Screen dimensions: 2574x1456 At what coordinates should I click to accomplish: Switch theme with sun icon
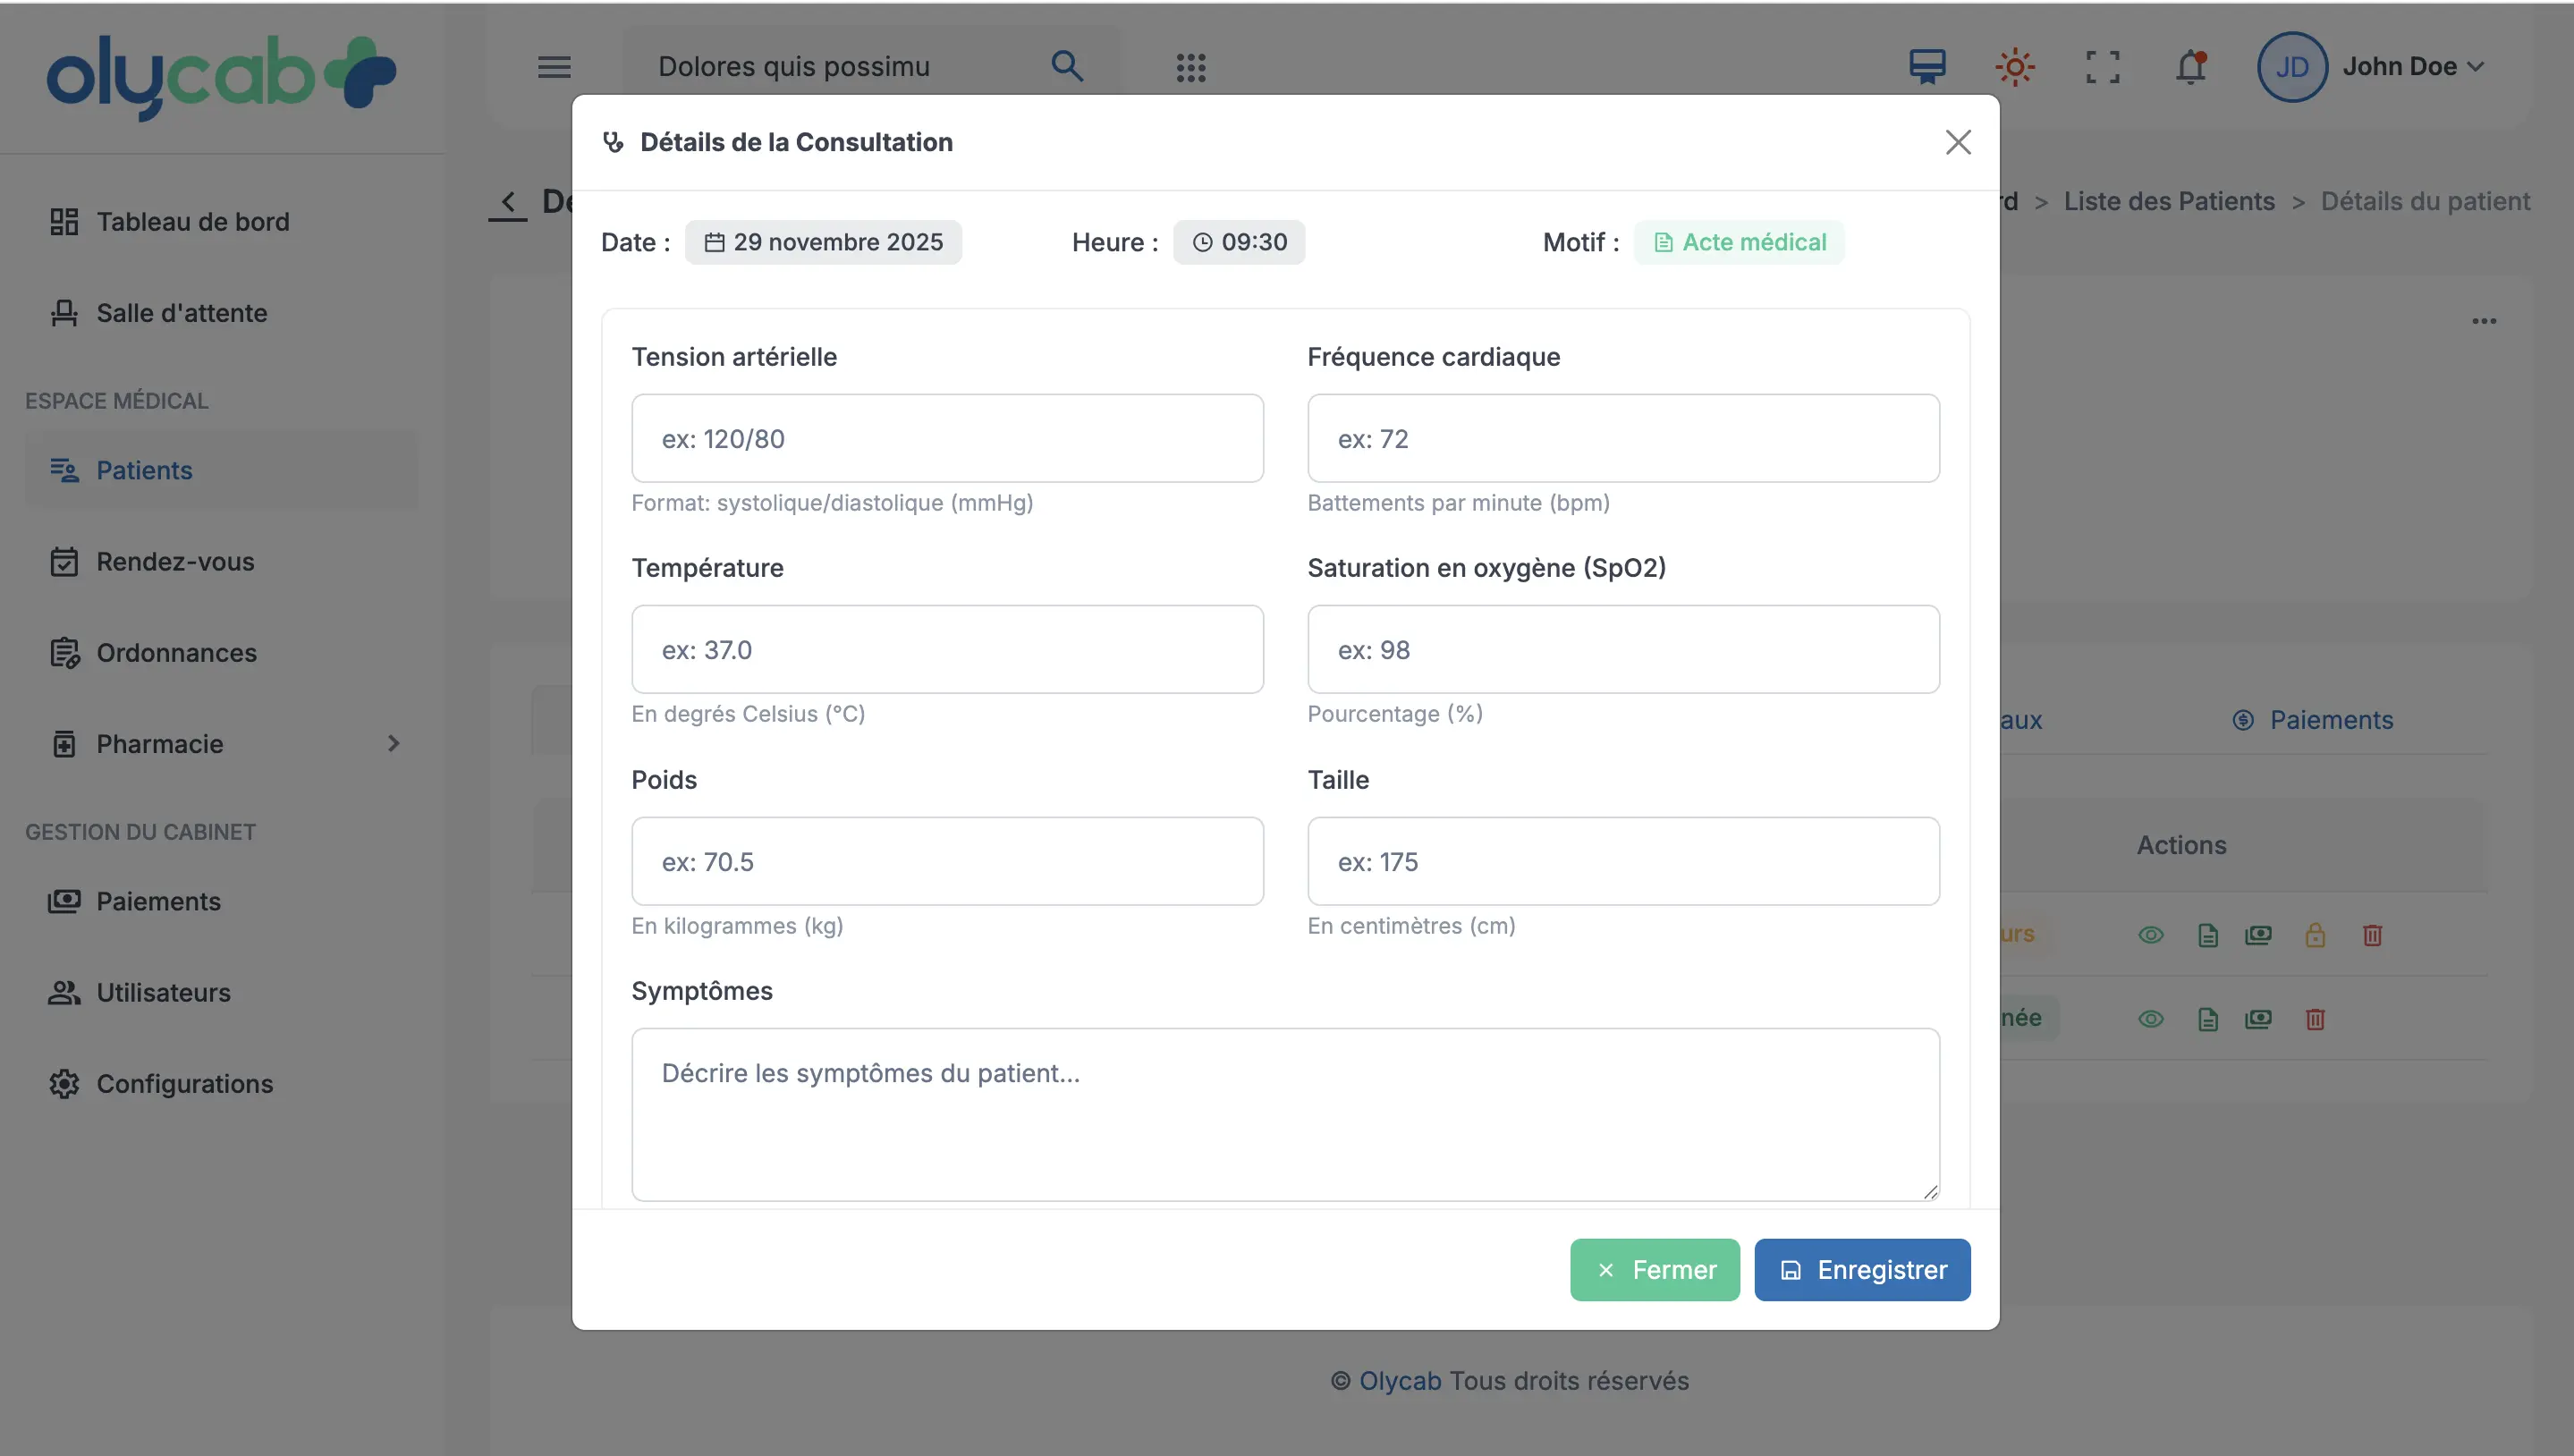pos(2015,67)
